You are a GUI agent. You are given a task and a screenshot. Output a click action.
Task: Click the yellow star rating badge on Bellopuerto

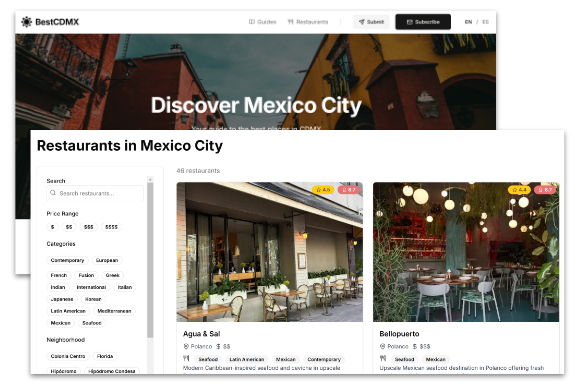coord(519,190)
